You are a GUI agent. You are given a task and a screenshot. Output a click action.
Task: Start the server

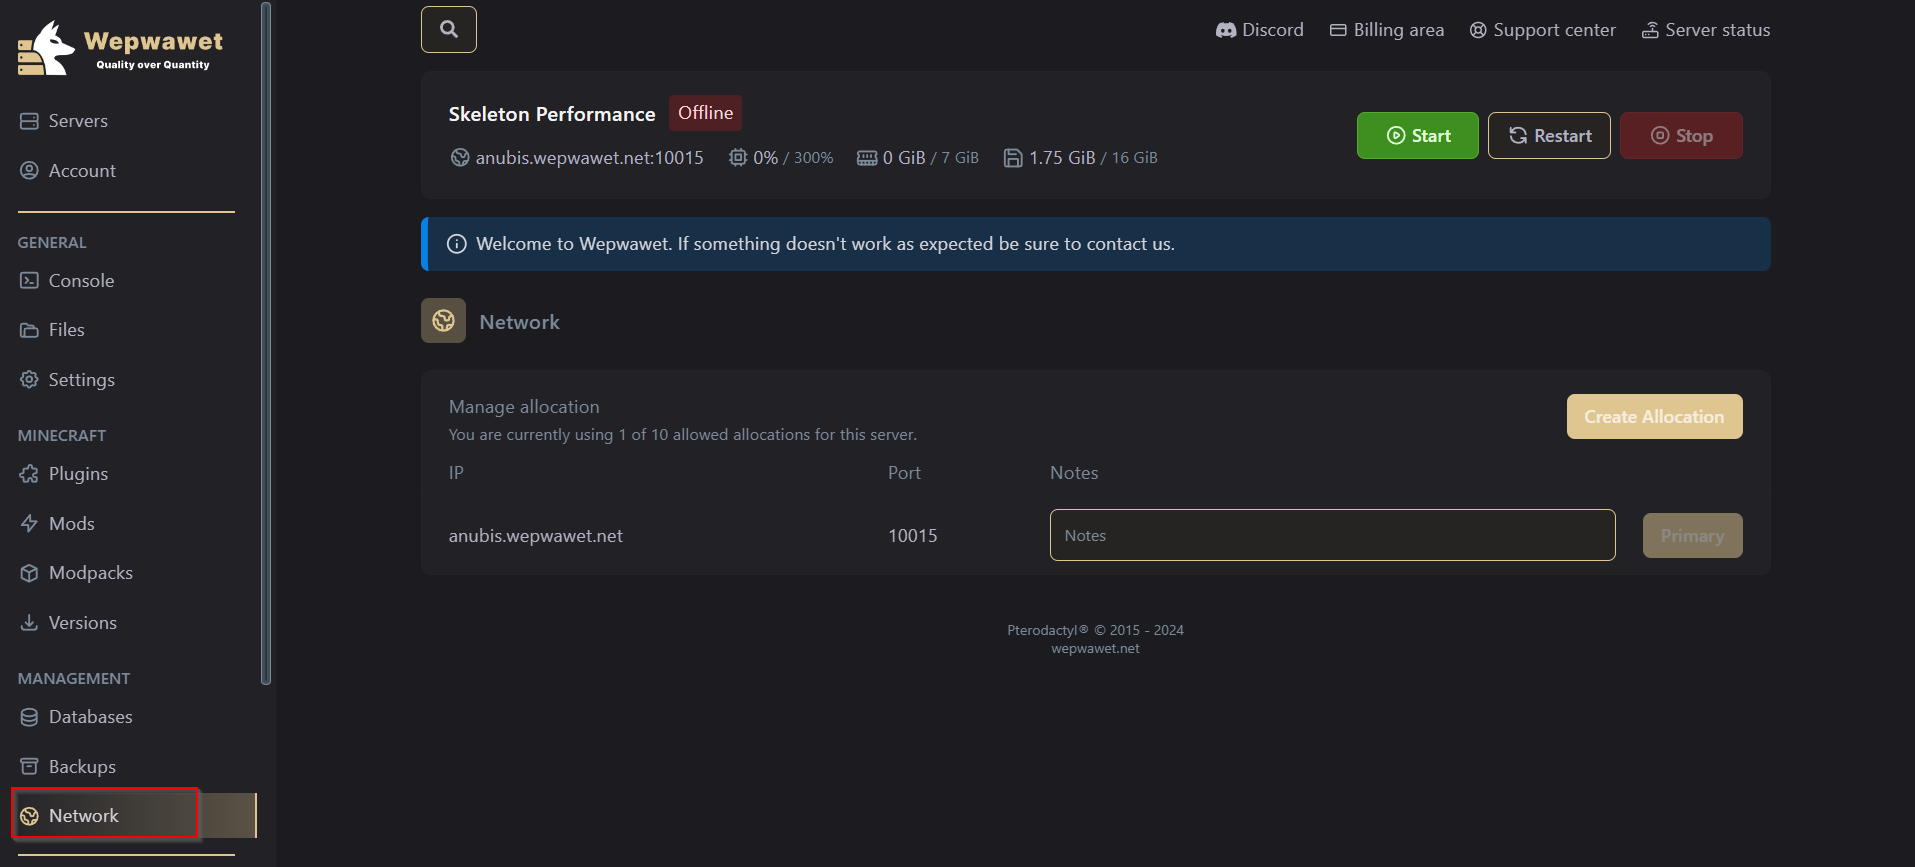(1417, 136)
